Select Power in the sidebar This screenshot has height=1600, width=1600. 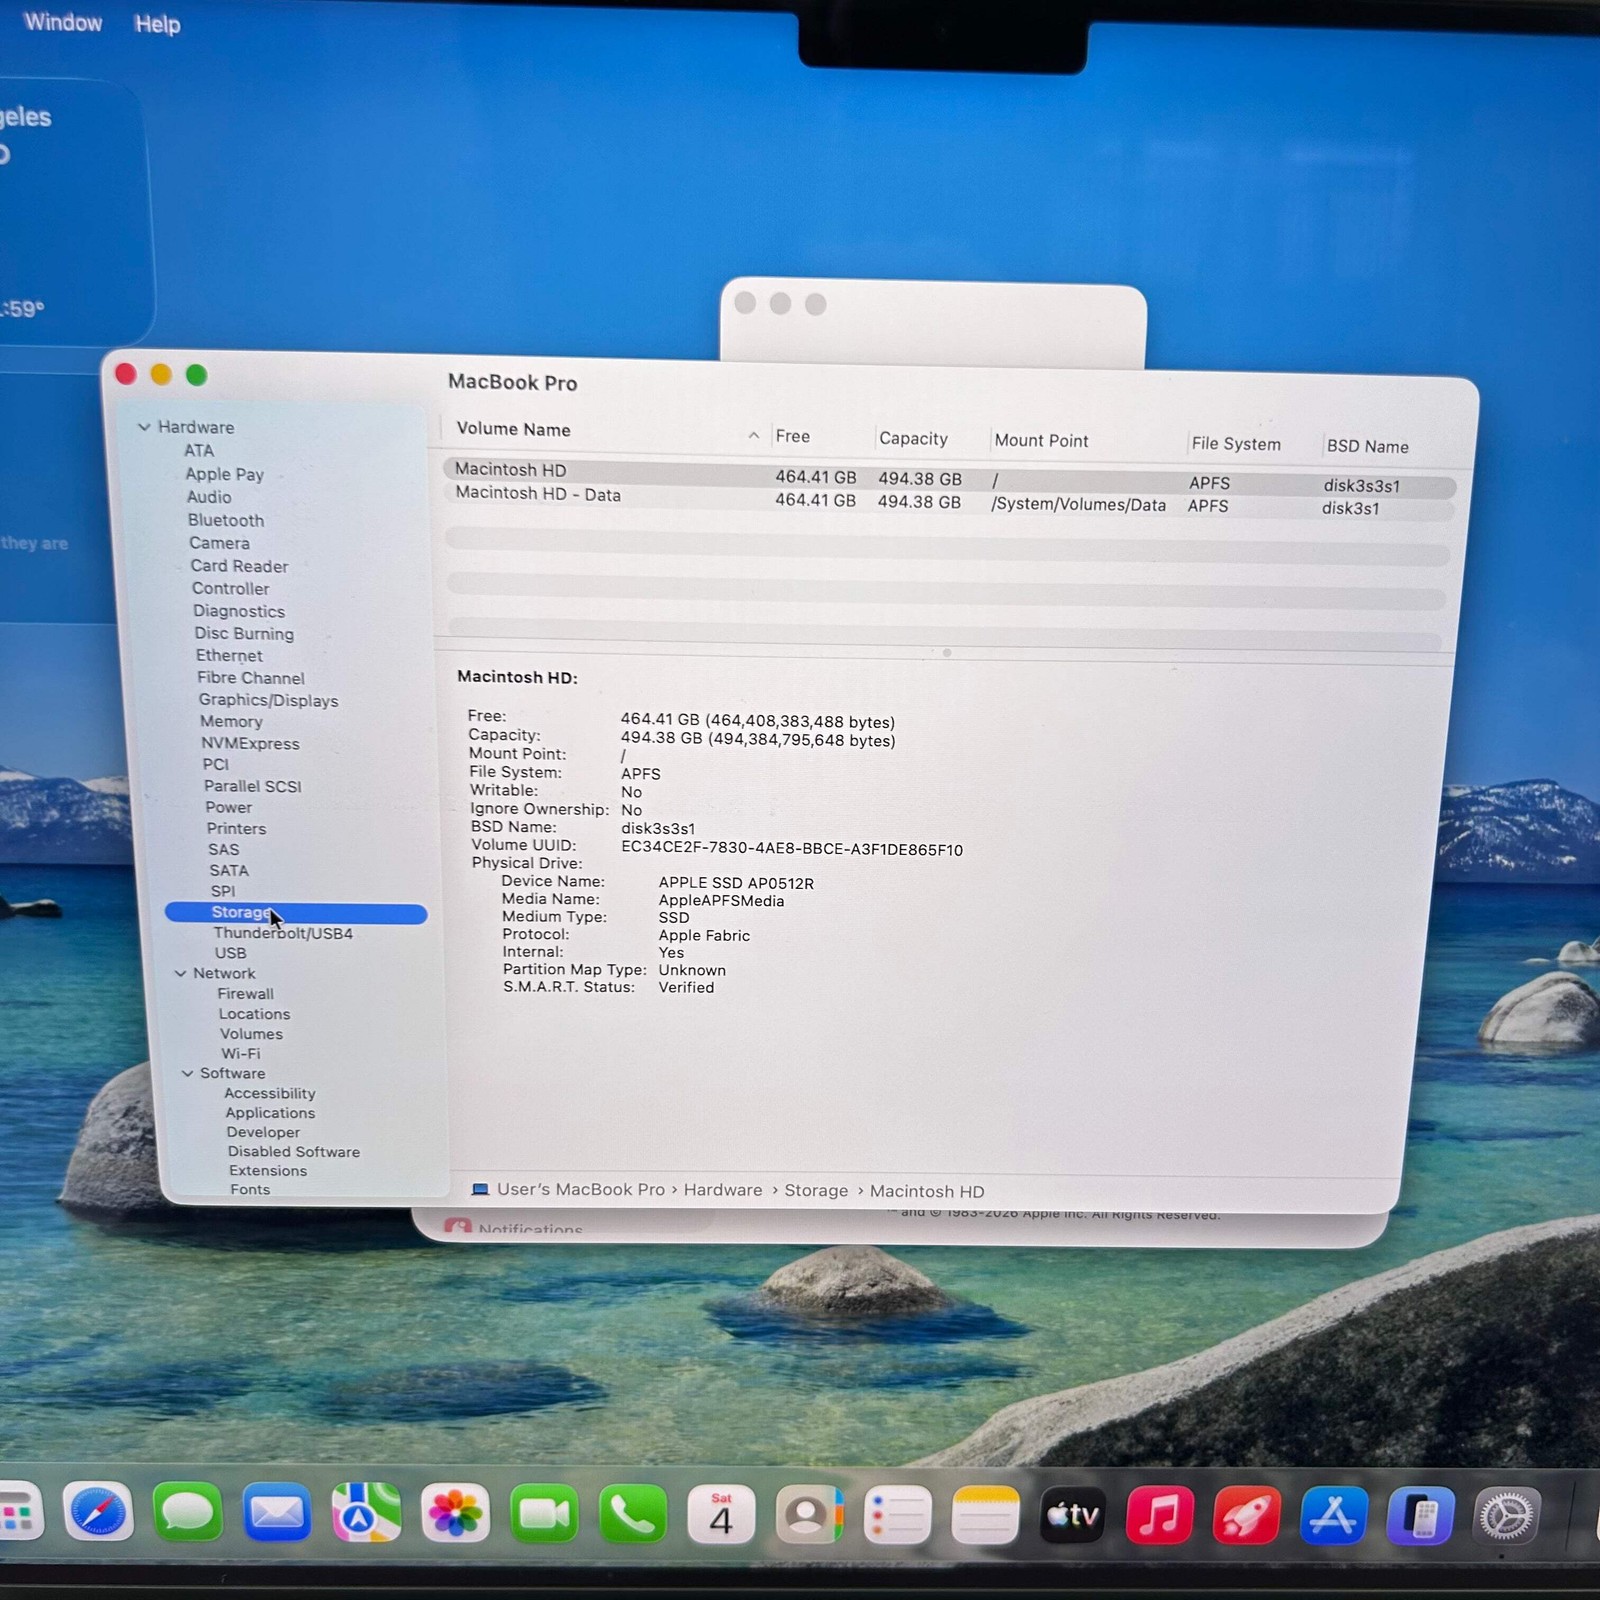228,807
